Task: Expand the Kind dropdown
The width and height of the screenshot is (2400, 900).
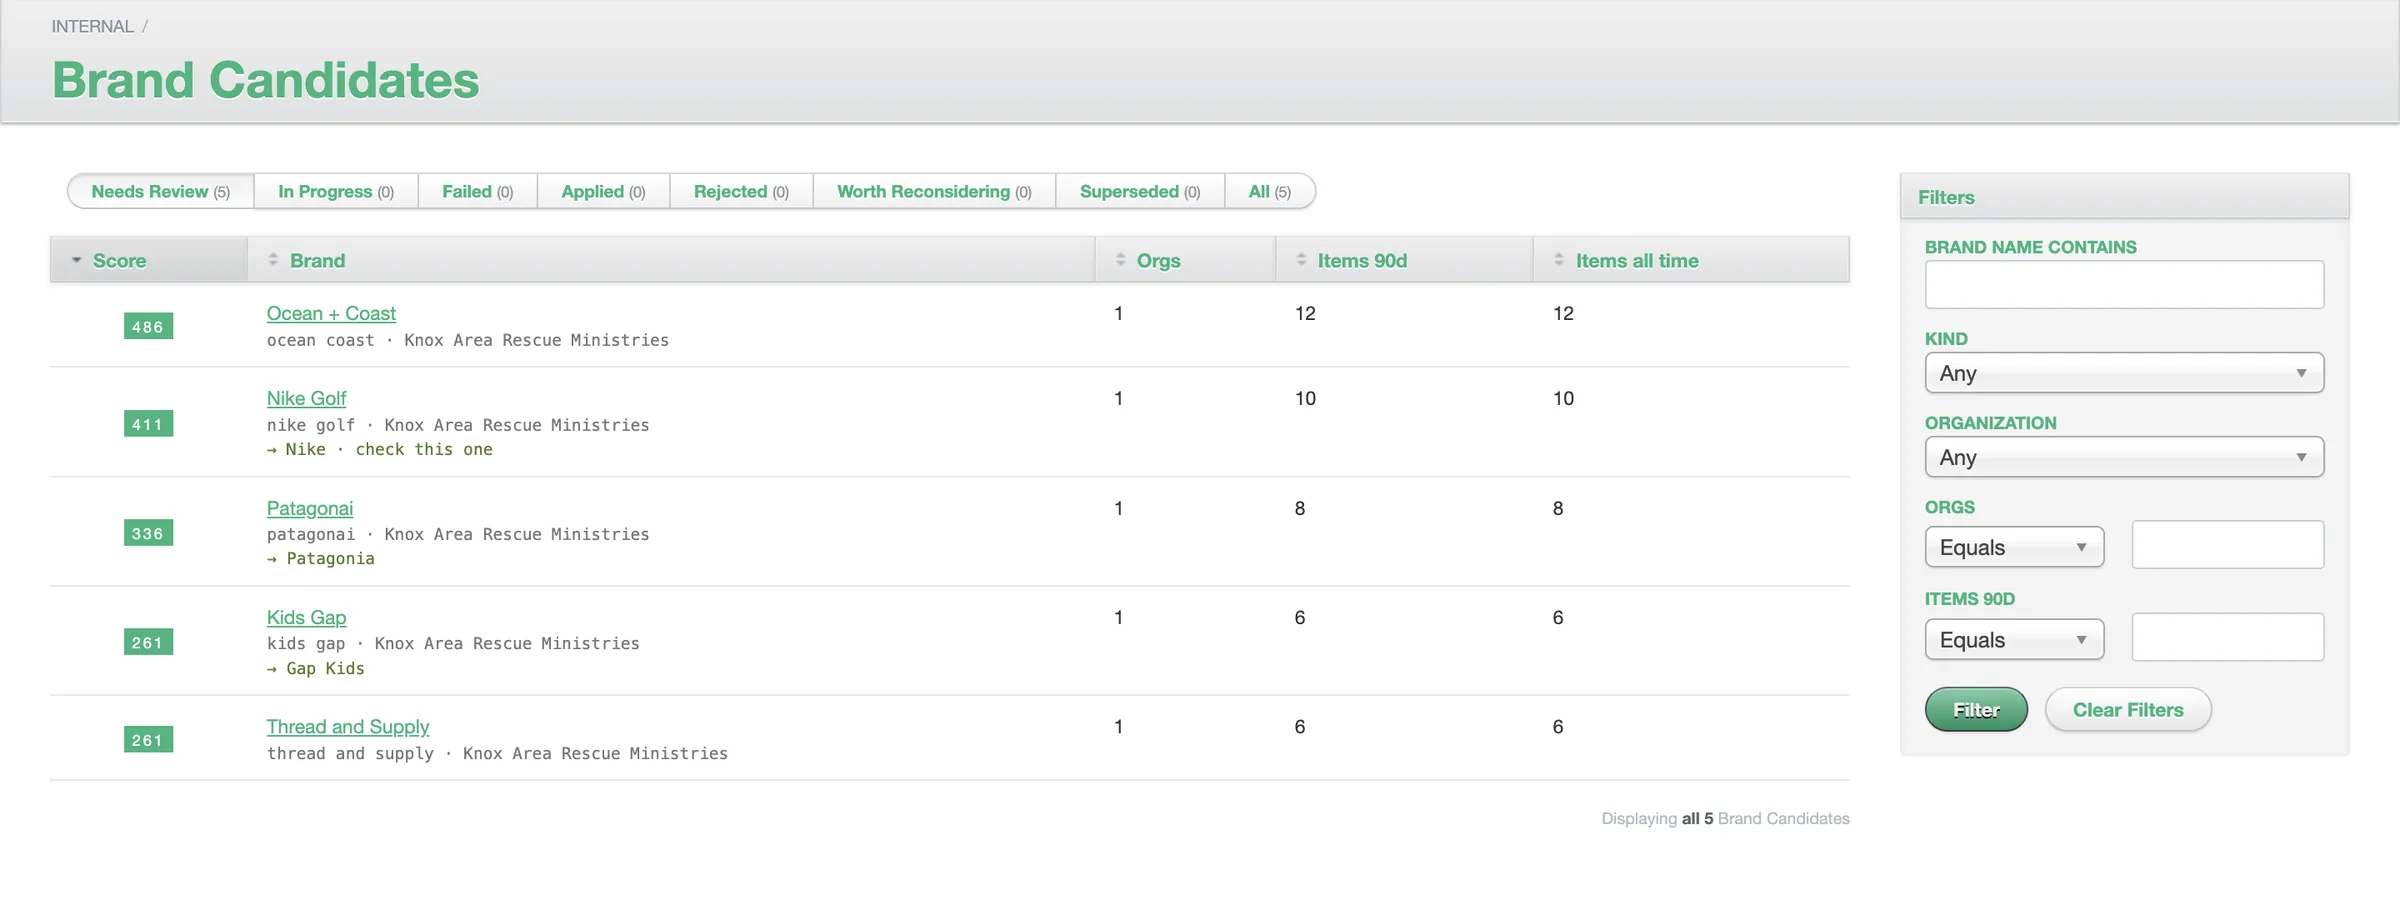Action: pyautogui.click(x=2124, y=373)
